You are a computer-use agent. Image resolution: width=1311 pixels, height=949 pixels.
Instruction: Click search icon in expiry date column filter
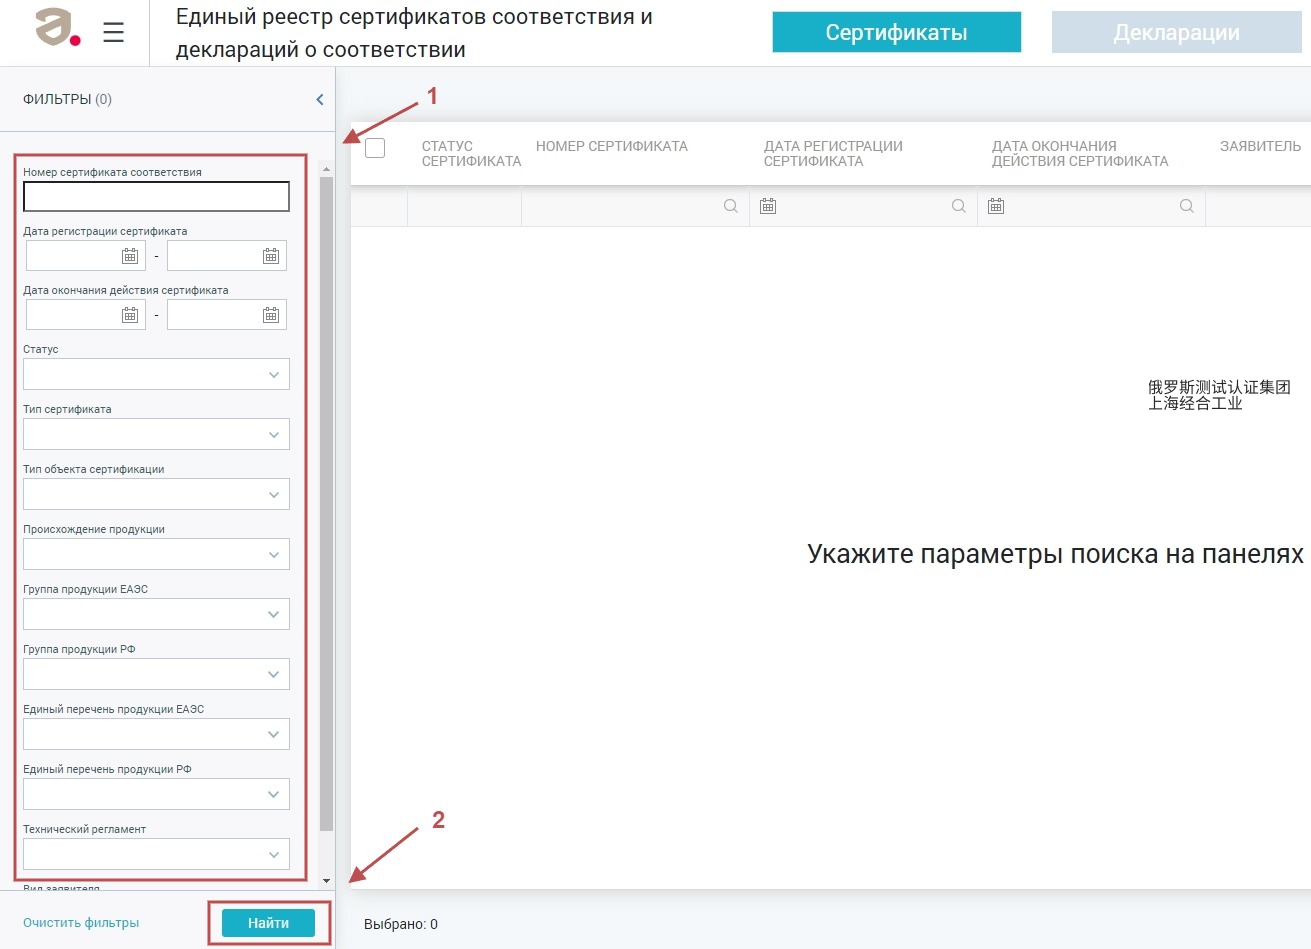[1186, 206]
